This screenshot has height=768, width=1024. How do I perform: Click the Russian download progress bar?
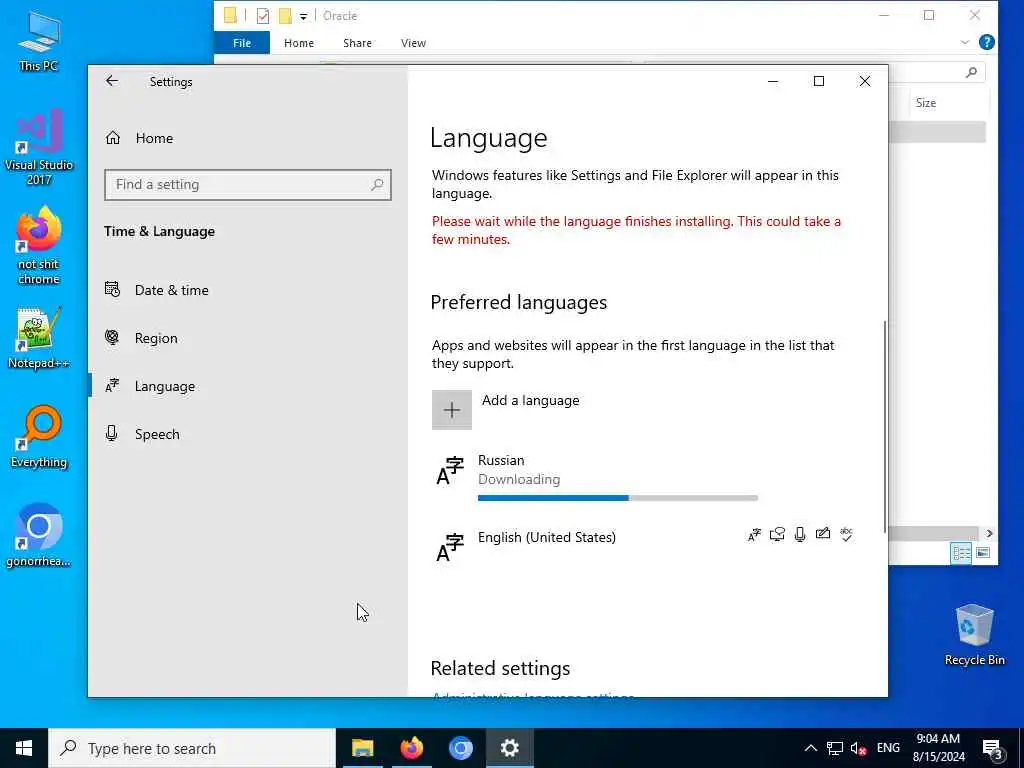pos(618,498)
